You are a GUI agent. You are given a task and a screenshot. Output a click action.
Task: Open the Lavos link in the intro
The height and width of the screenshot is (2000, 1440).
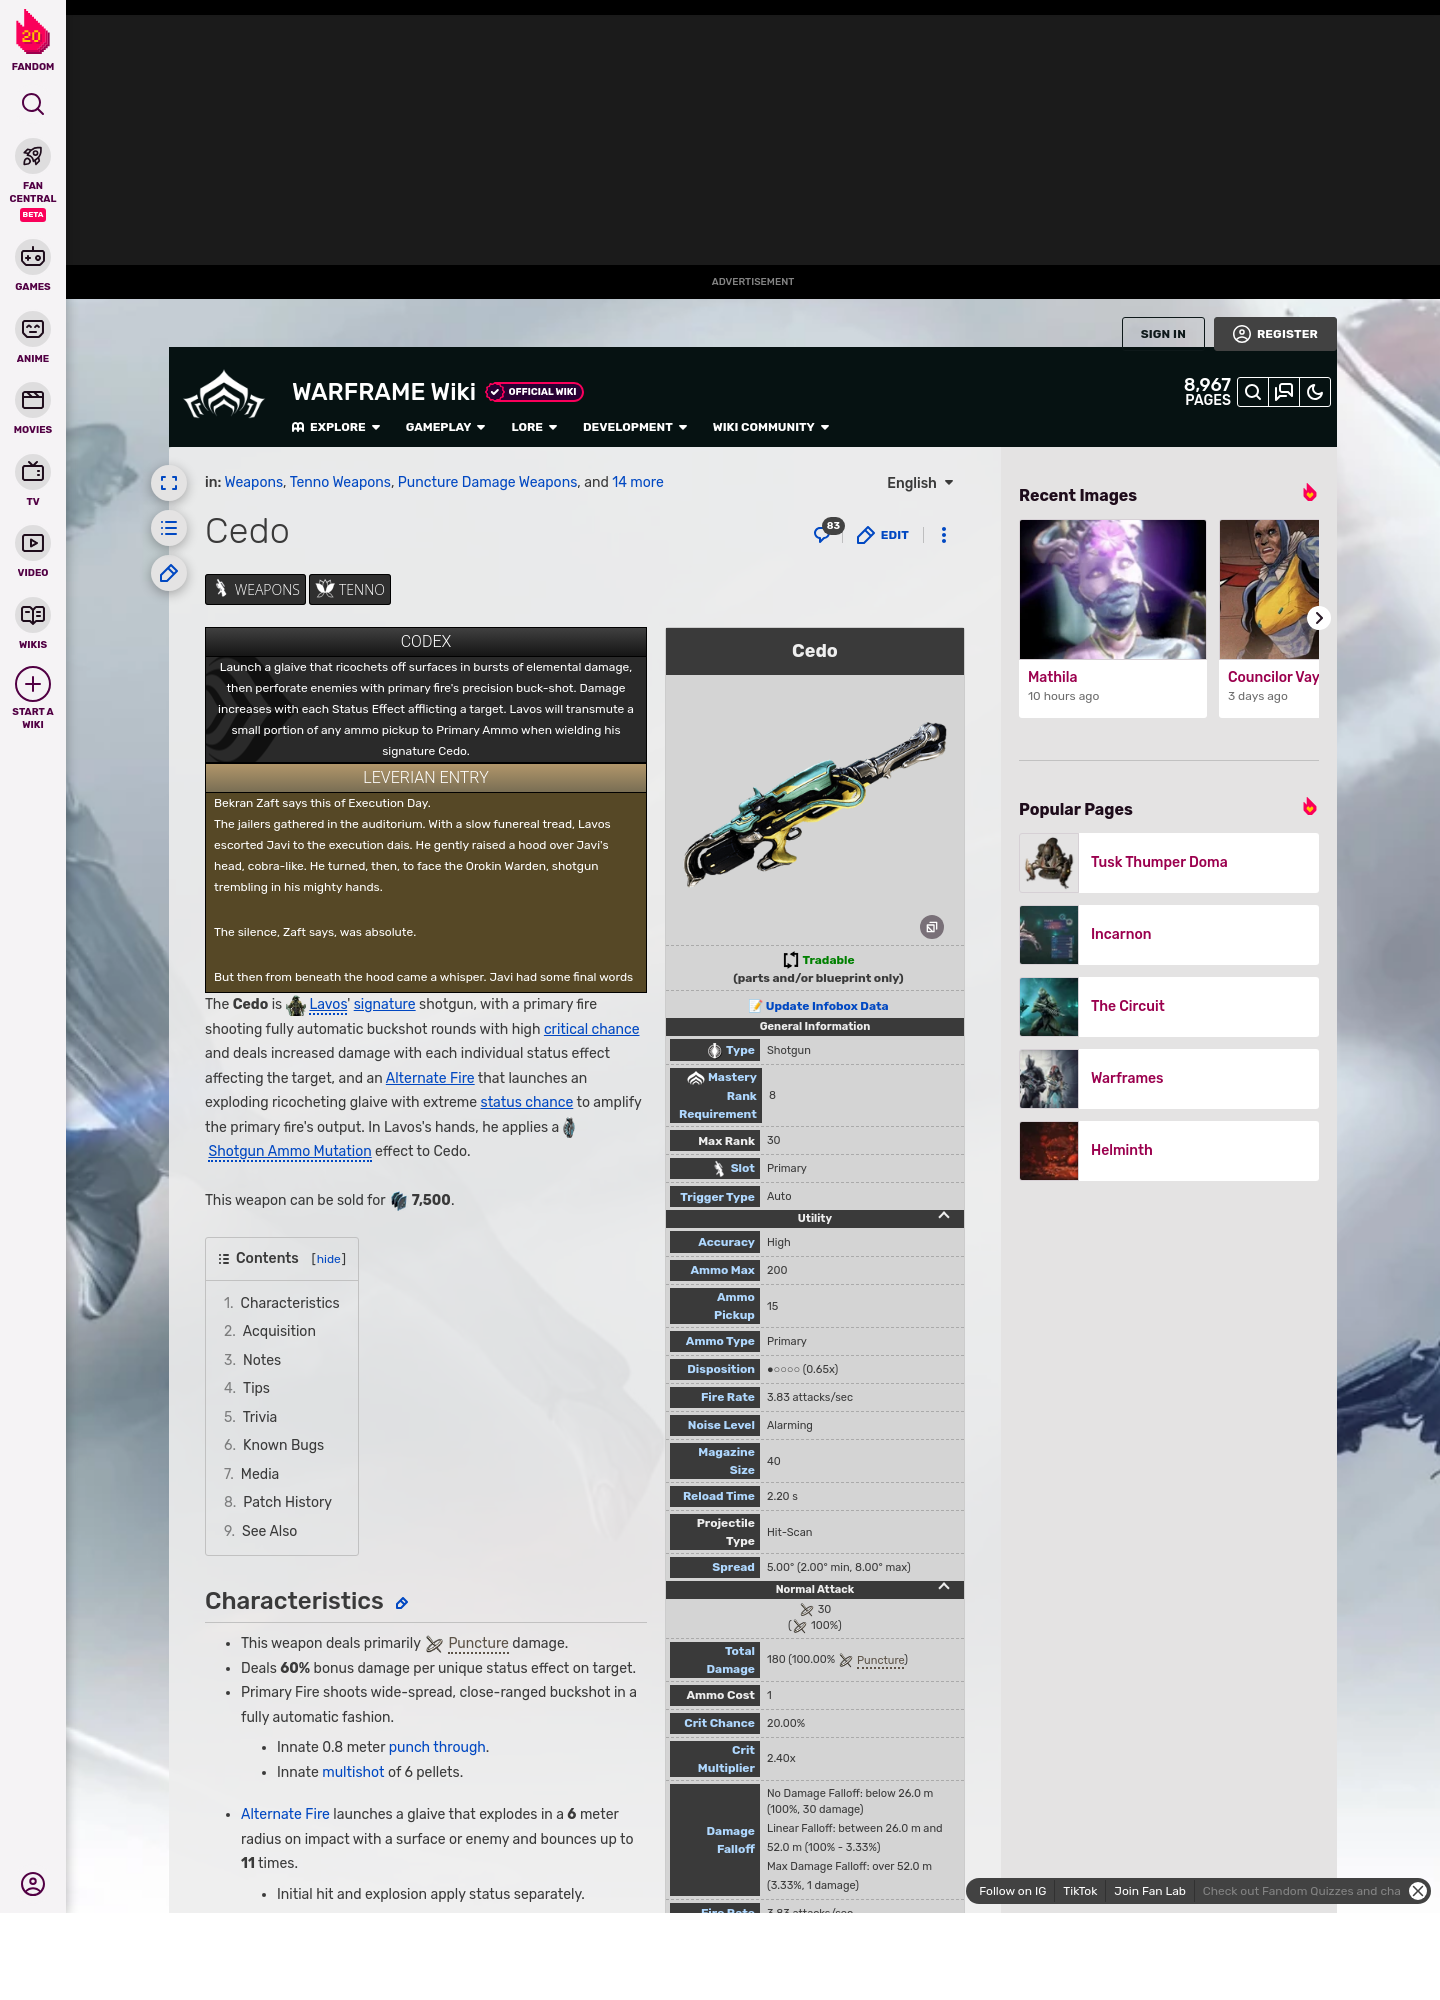click(328, 1004)
